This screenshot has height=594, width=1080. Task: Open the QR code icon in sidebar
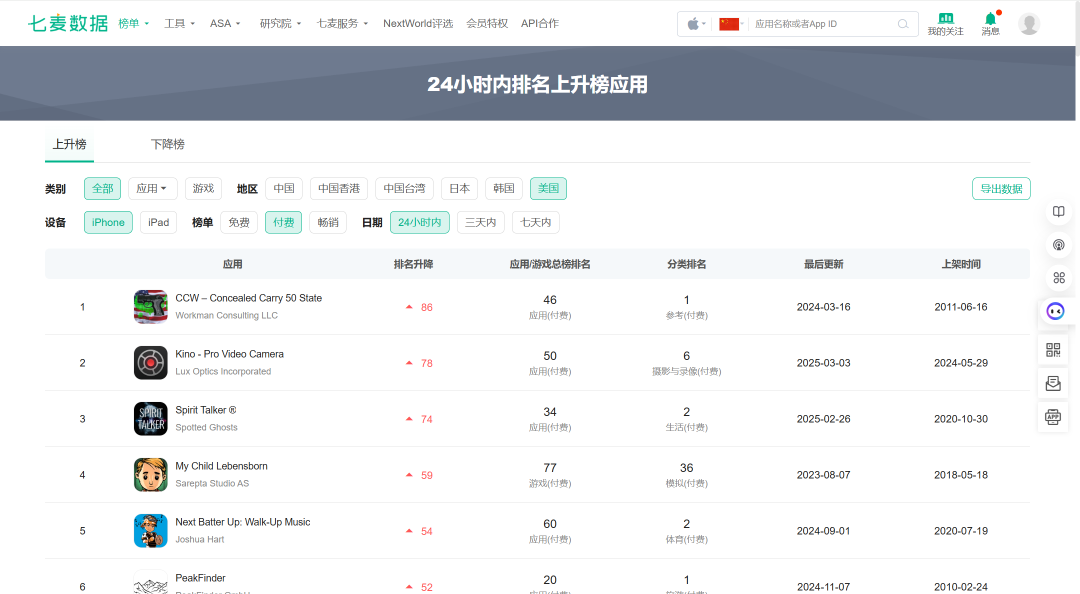click(1053, 350)
